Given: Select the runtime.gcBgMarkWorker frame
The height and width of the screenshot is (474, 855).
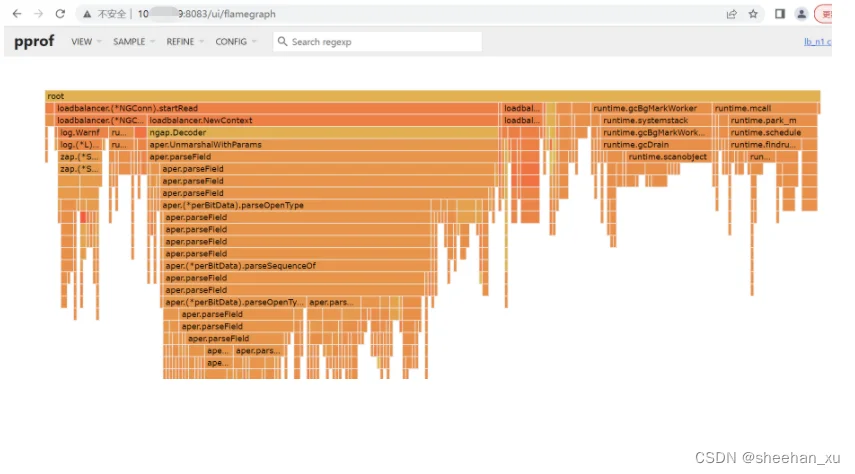Looking at the screenshot, I should [x=651, y=108].
